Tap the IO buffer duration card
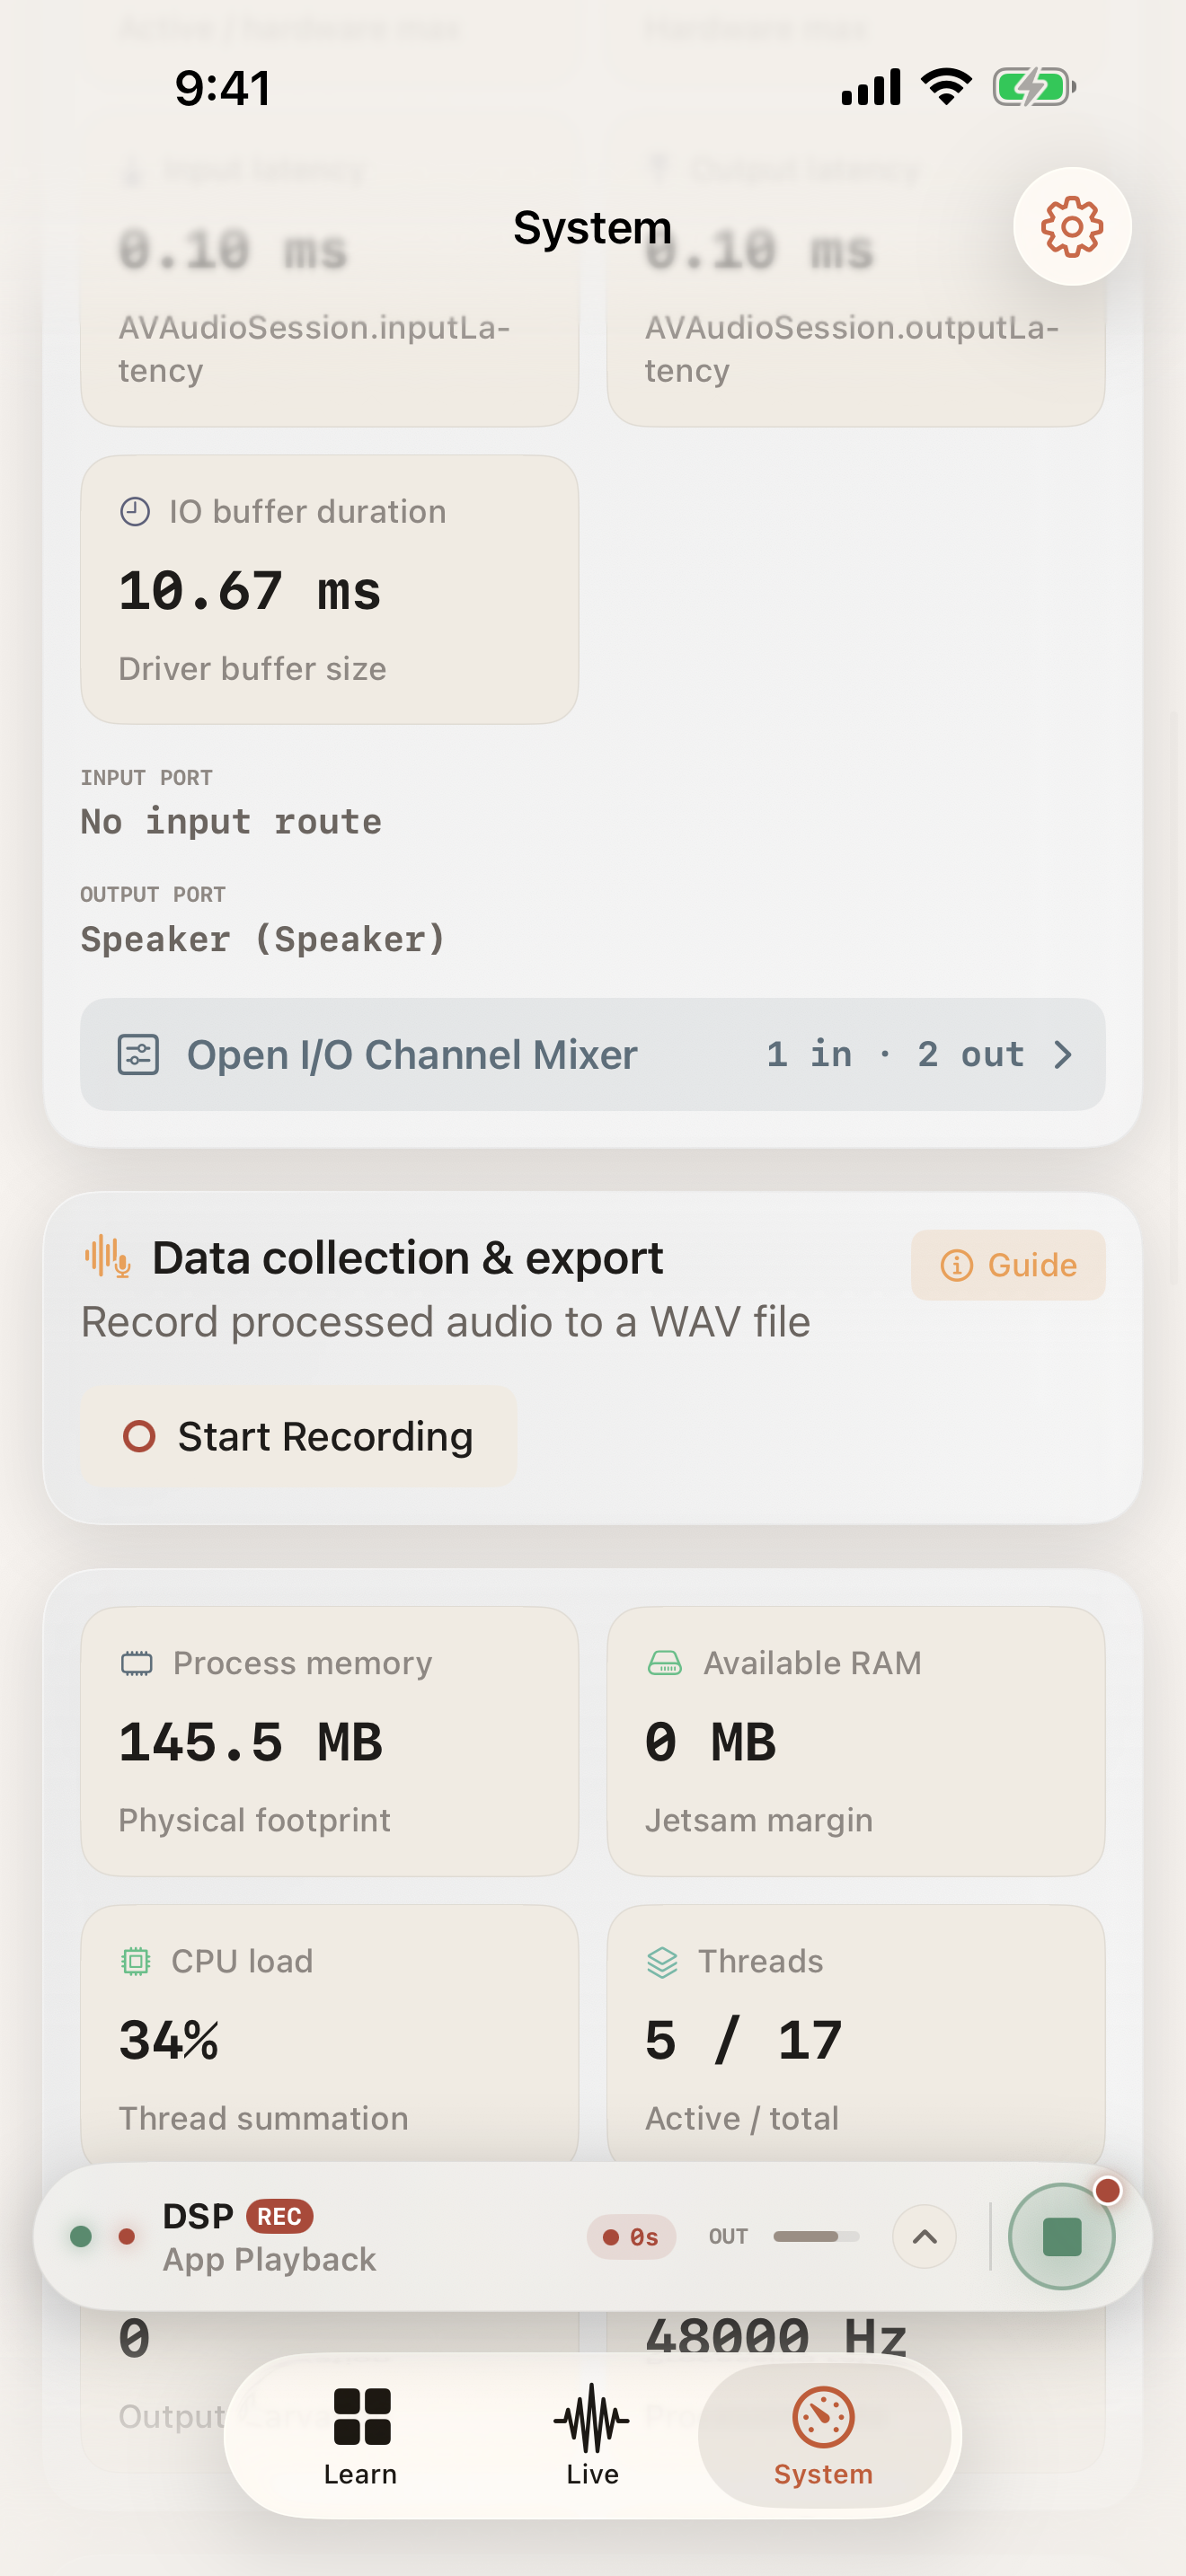1186x2576 pixels. (x=329, y=590)
